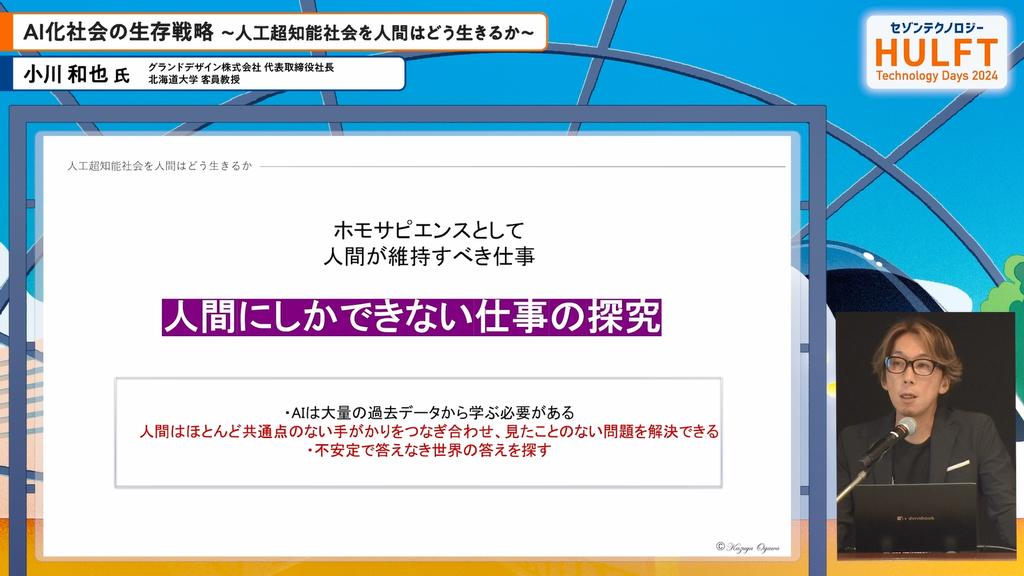Viewport: 1024px width, 576px height.
Task: Click the microphone in the speaker video
Action: coord(900,430)
